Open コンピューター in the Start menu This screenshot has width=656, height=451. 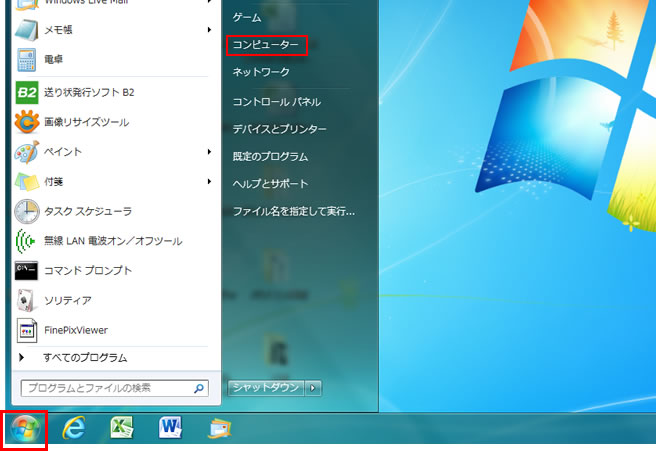(x=266, y=45)
